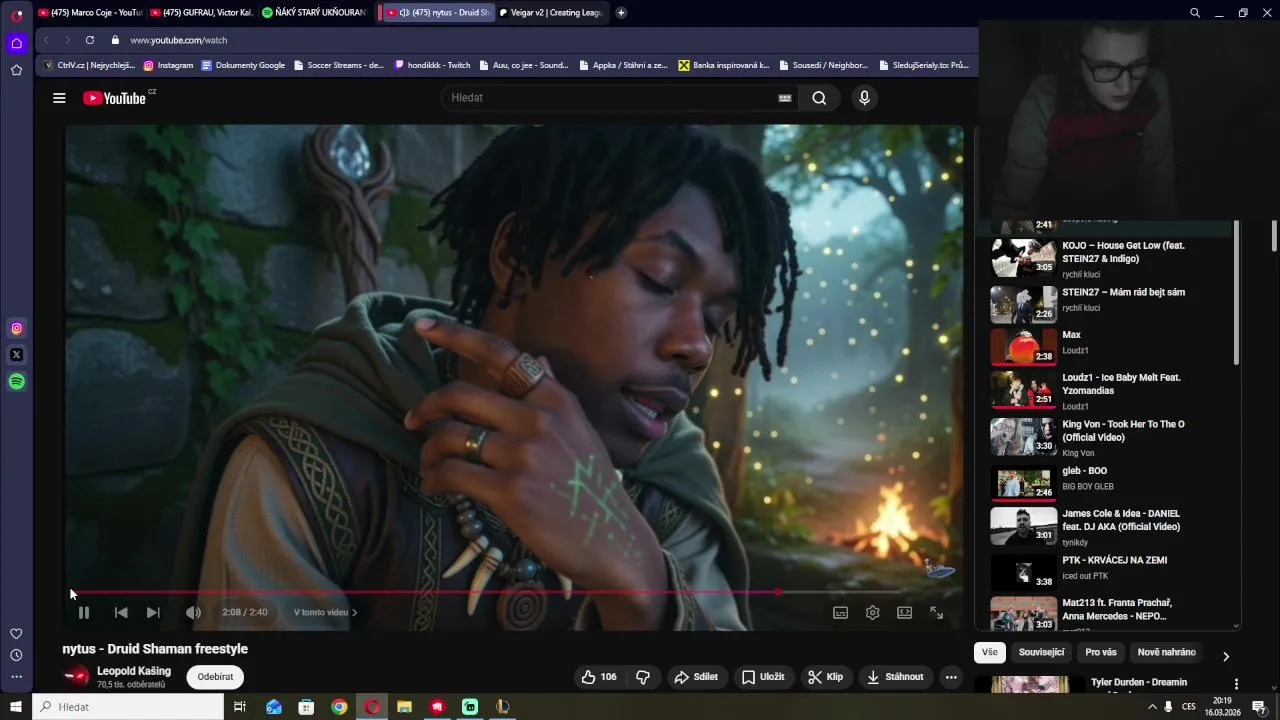Screen dimensions: 1280x720
Task: Select the 'Pro vás' filter chip
Action: 1101,652
